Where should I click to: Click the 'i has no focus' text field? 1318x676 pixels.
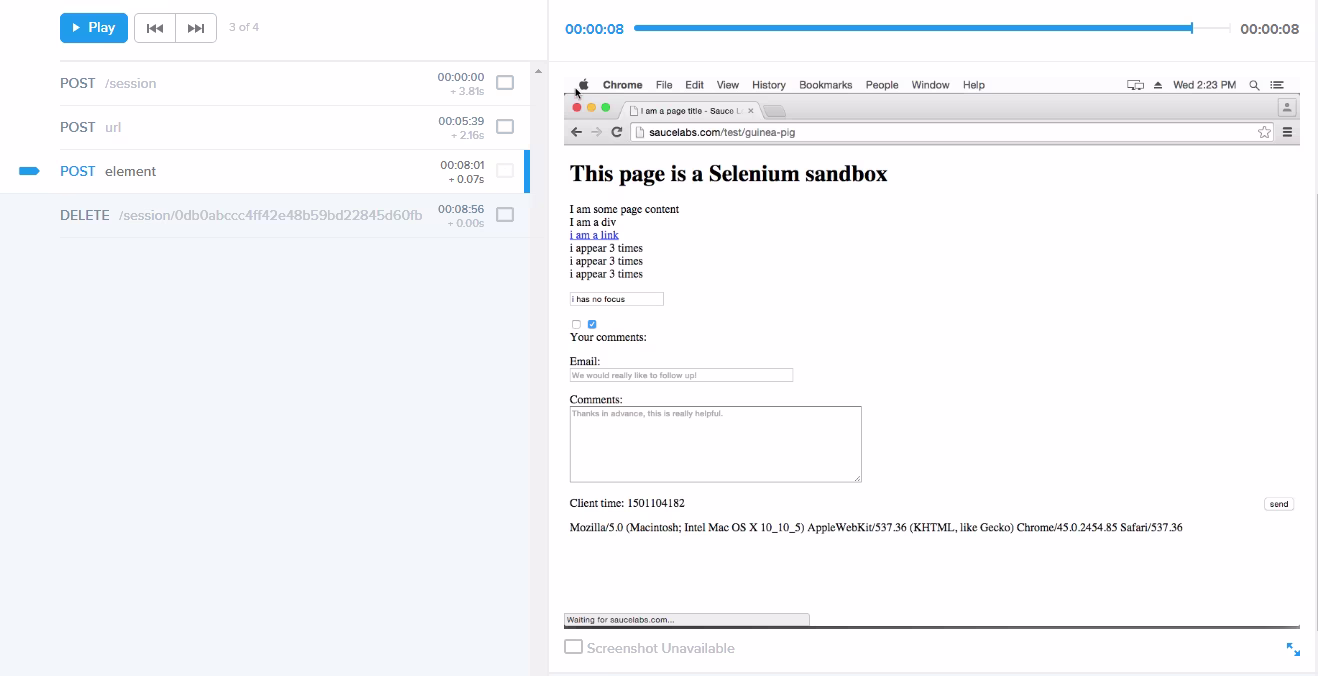pos(617,299)
